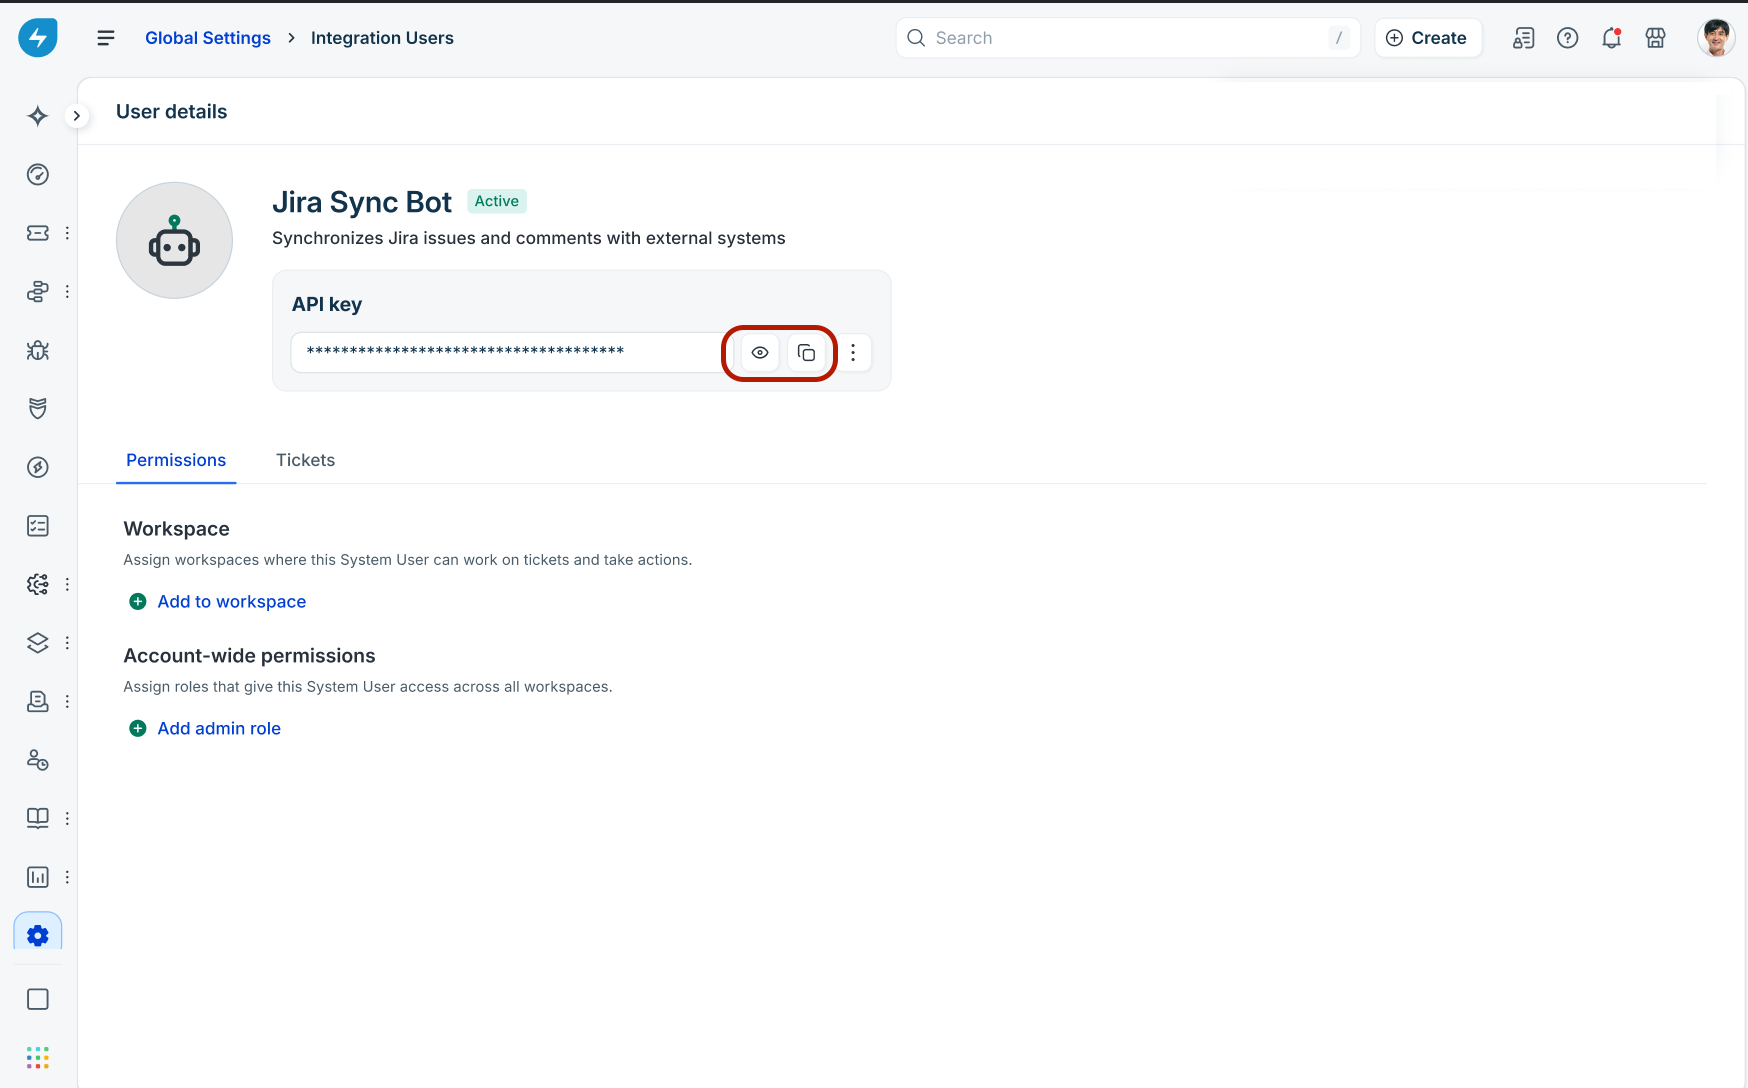Switch to the Permissions tab
Image resolution: width=1748 pixels, height=1088 pixels.
(176, 460)
